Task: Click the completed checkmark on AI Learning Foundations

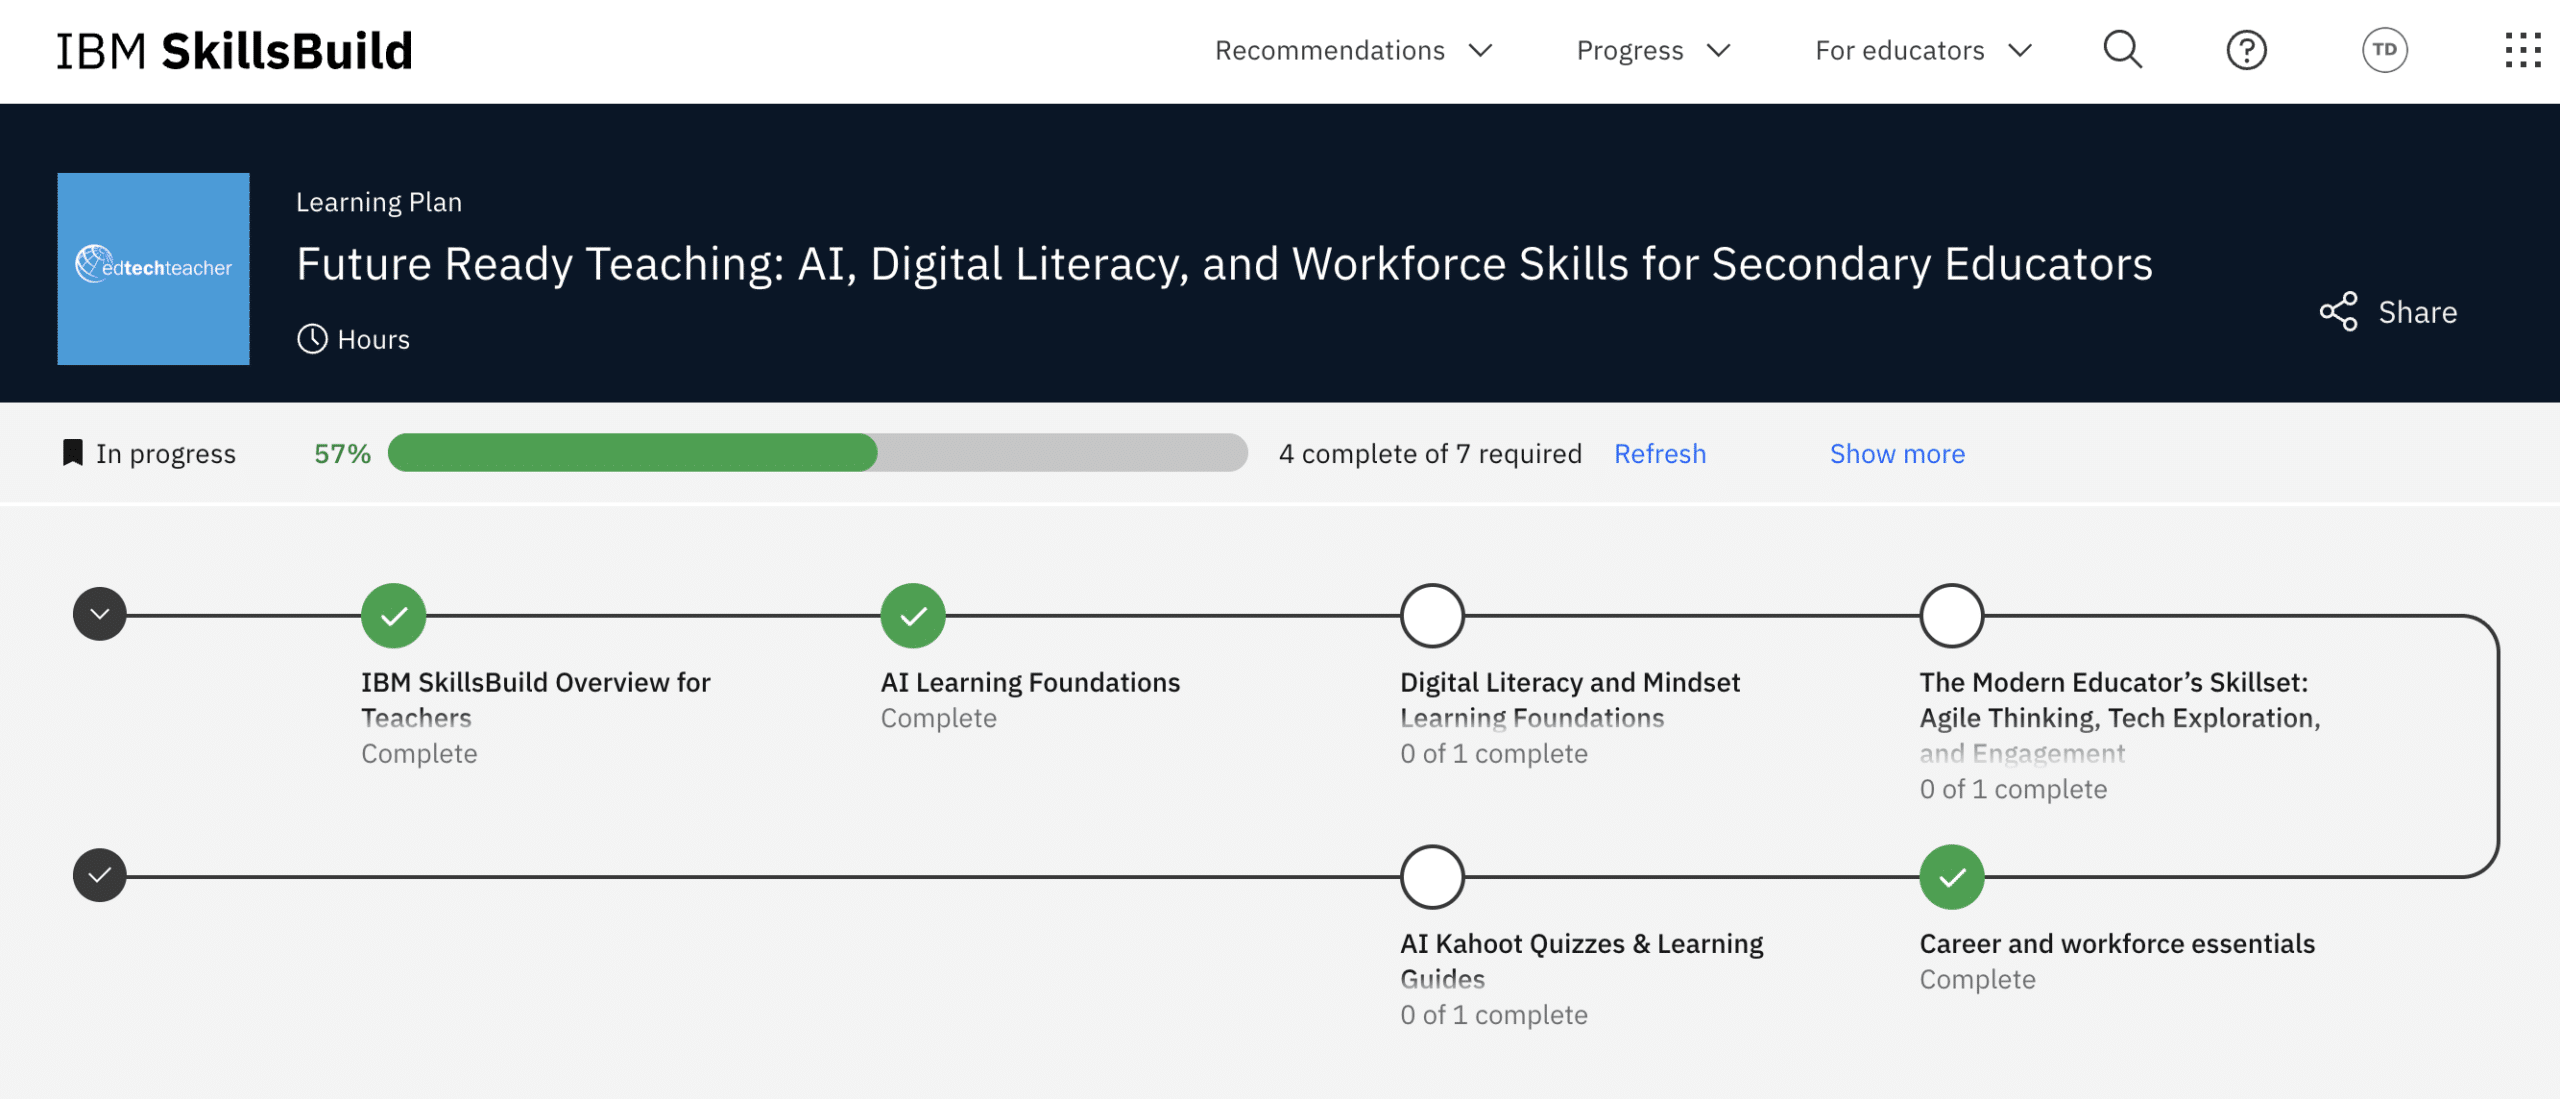Action: [x=912, y=615]
